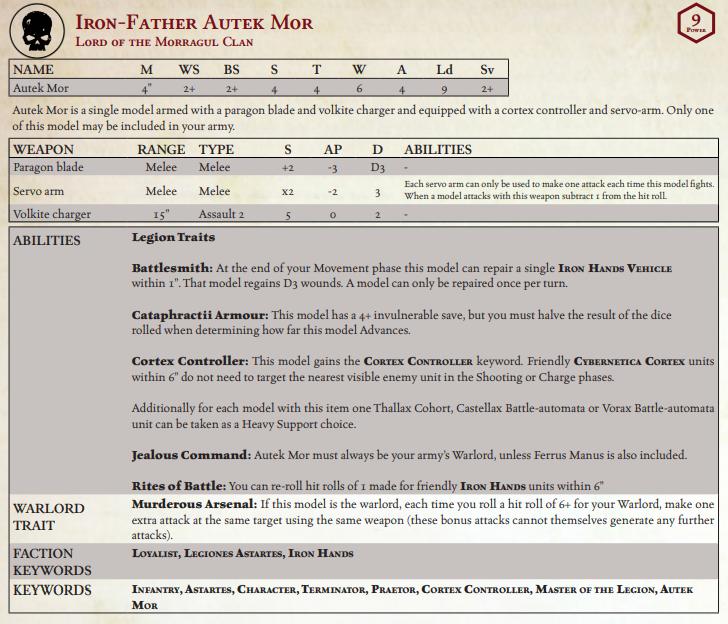Click 'Iron Hands' in the faction keywords row
The height and width of the screenshot is (624, 728).
pos(320,553)
